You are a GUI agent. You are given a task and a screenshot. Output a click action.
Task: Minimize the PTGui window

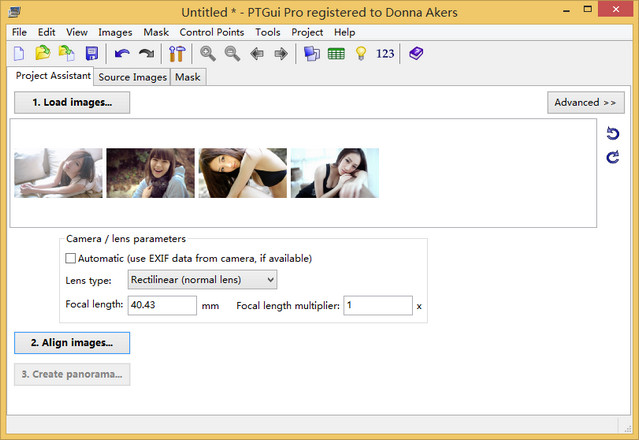pos(566,10)
